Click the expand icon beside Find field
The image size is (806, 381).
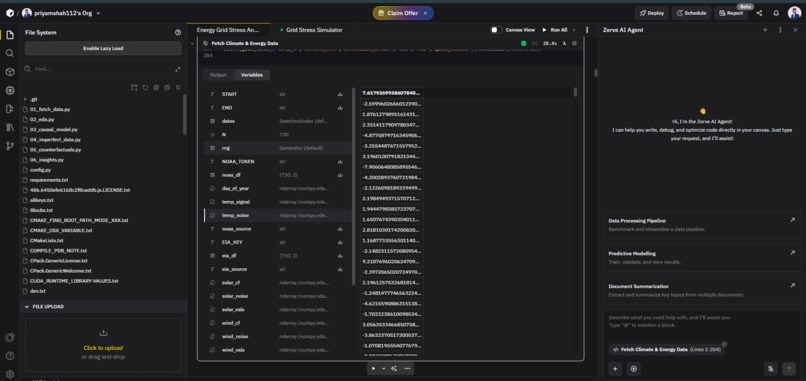[178, 69]
